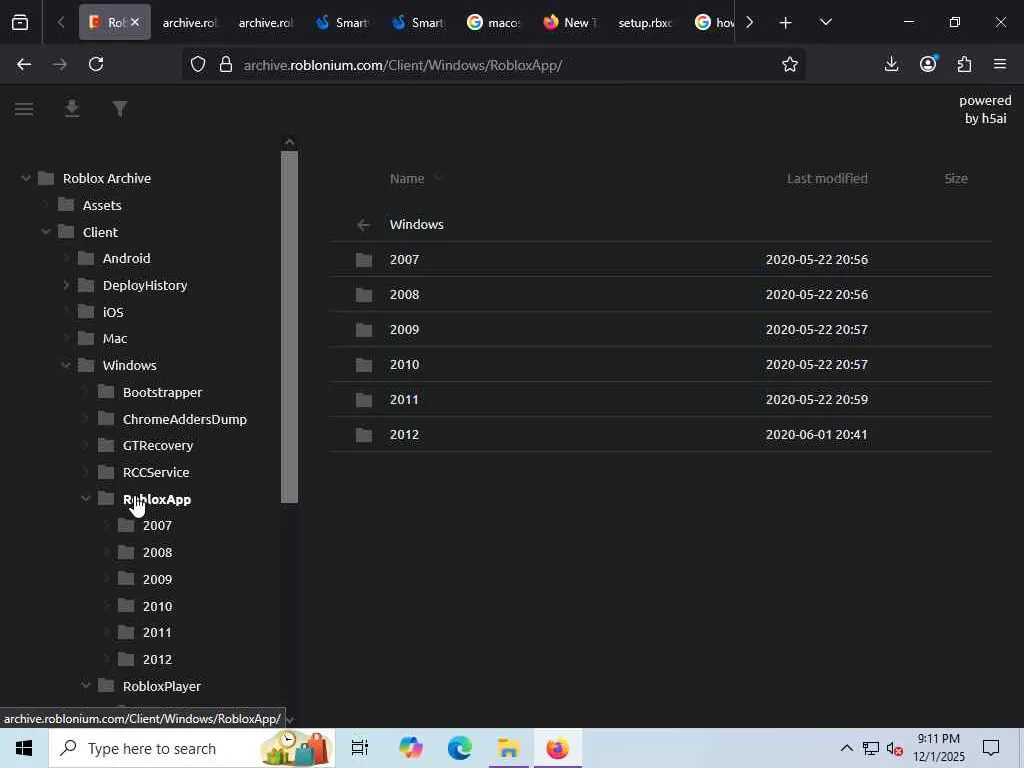Show hidden system tray icons
This screenshot has width=1024, height=768.
(x=846, y=748)
